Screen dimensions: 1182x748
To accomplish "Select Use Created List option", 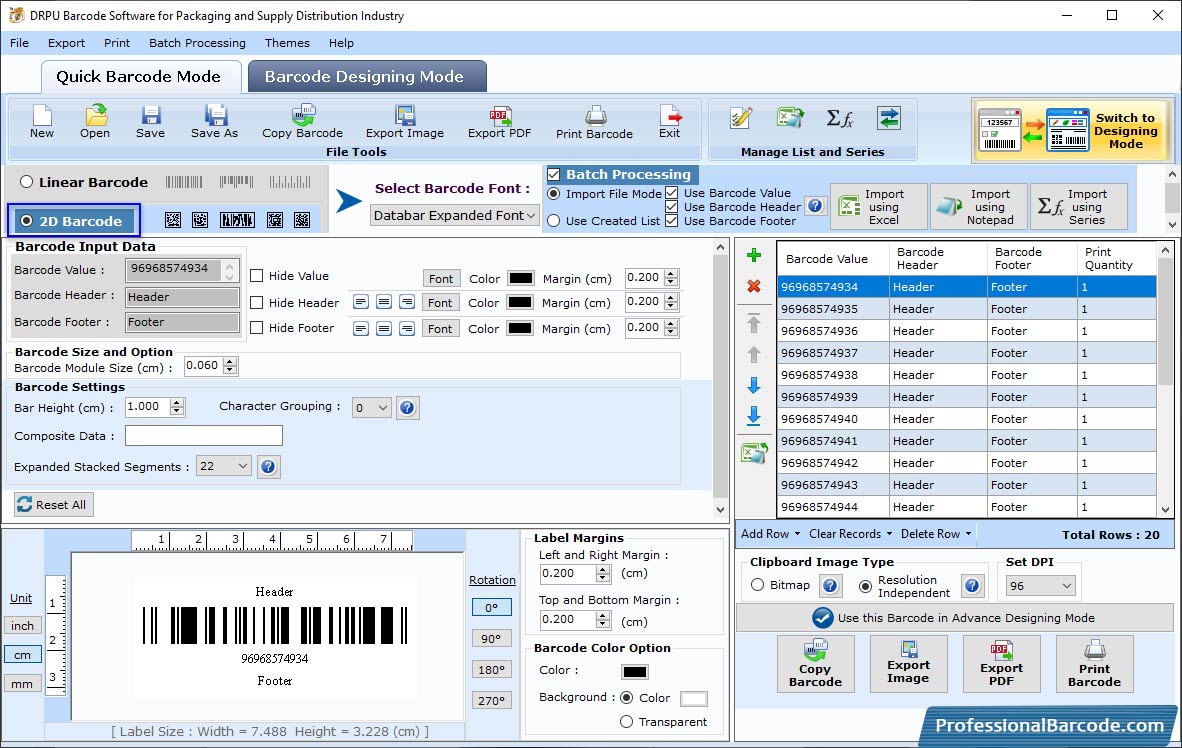I will (x=553, y=221).
